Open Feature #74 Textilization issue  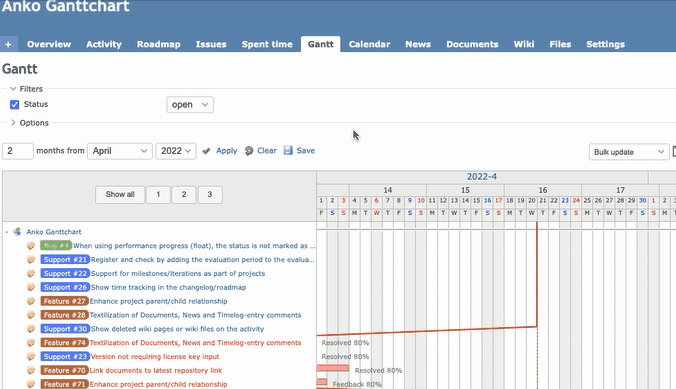[x=195, y=343]
